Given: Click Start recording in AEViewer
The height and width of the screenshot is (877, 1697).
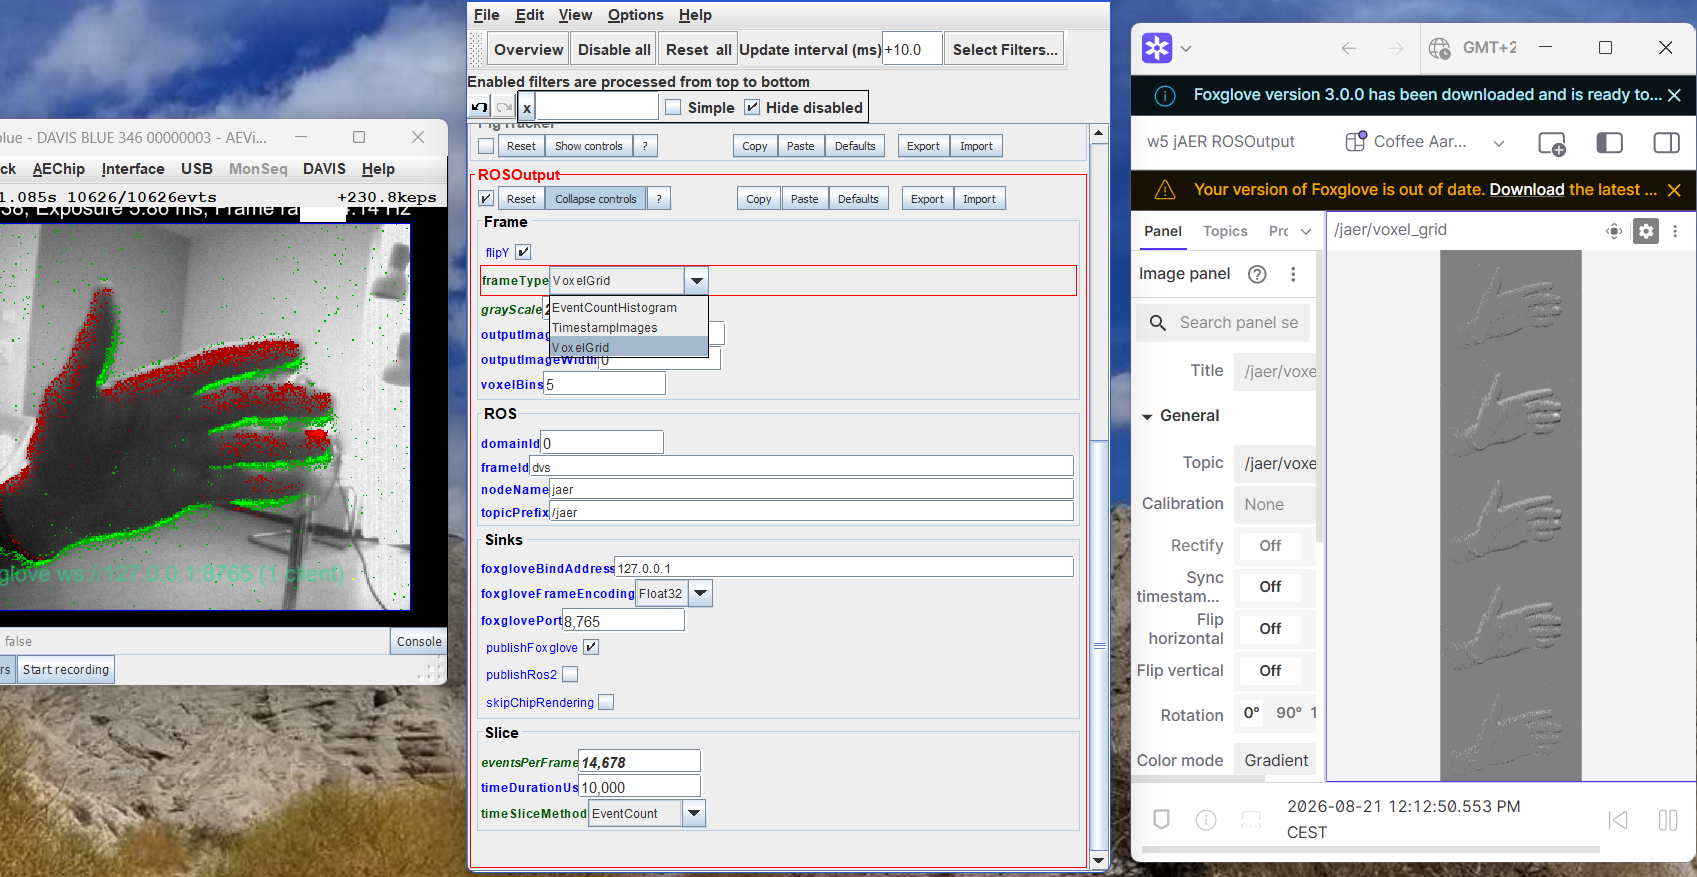Looking at the screenshot, I should coord(66,670).
